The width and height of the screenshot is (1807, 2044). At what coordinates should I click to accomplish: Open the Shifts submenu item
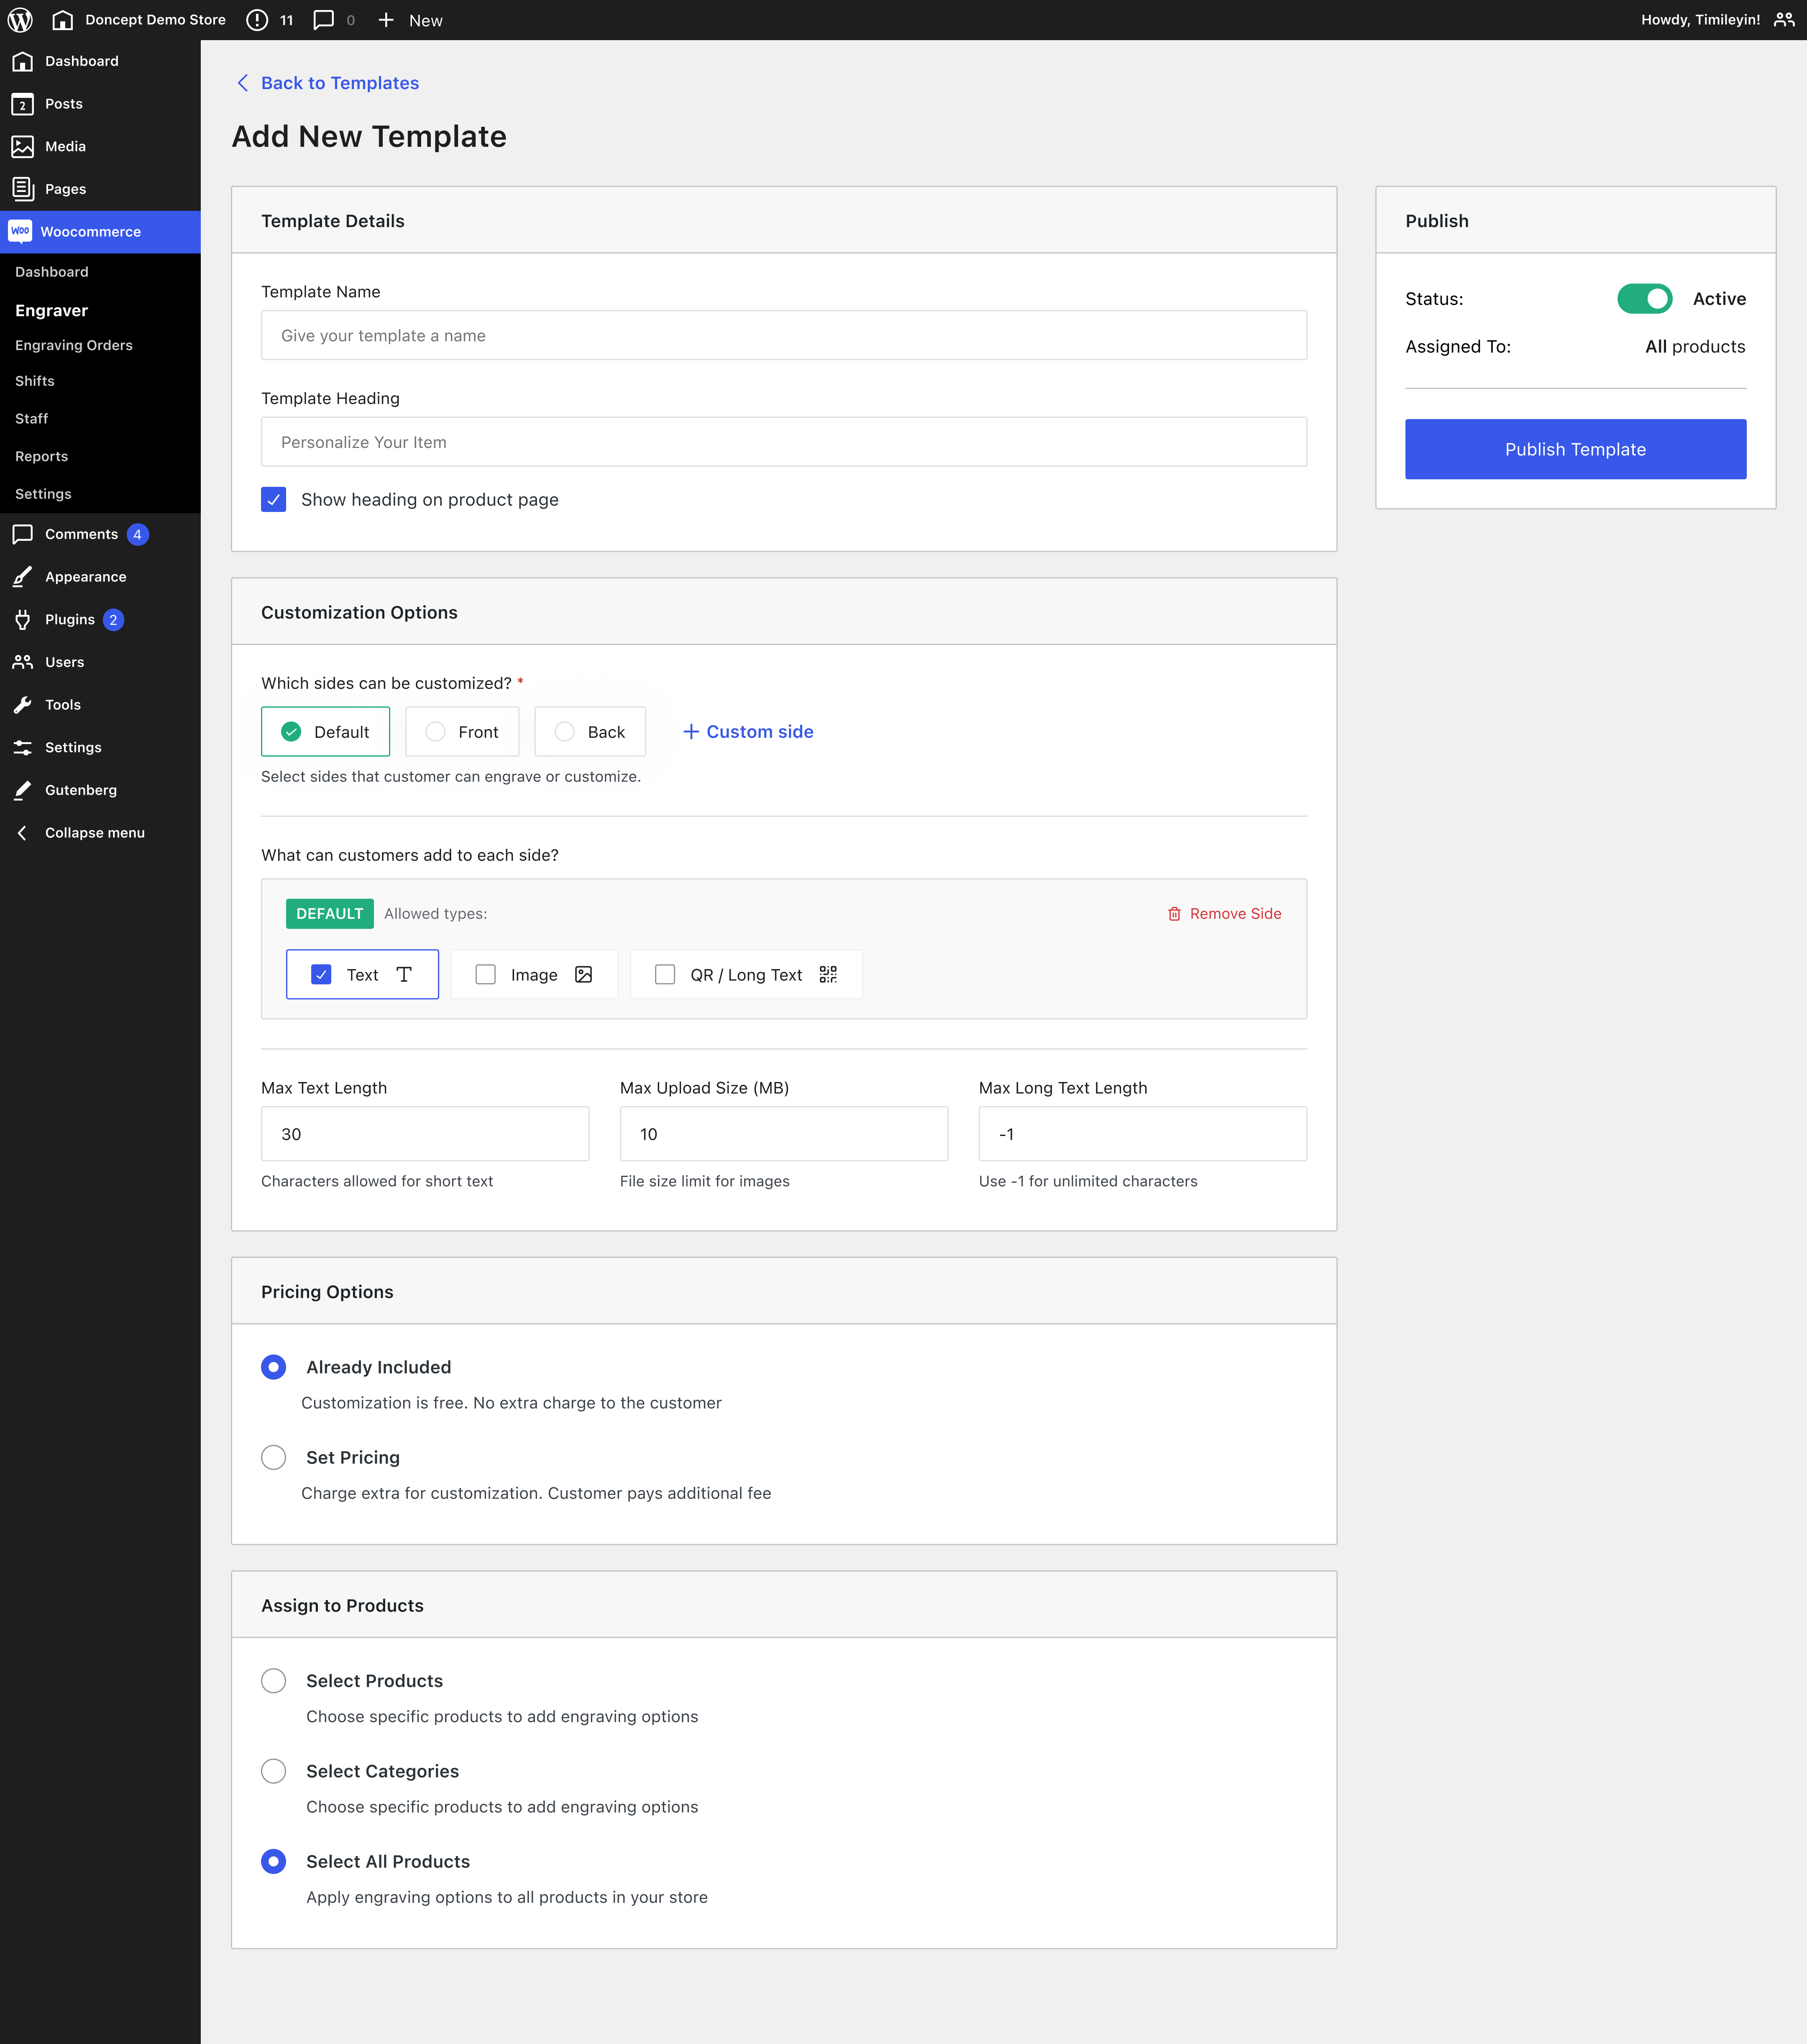point(35,381)
